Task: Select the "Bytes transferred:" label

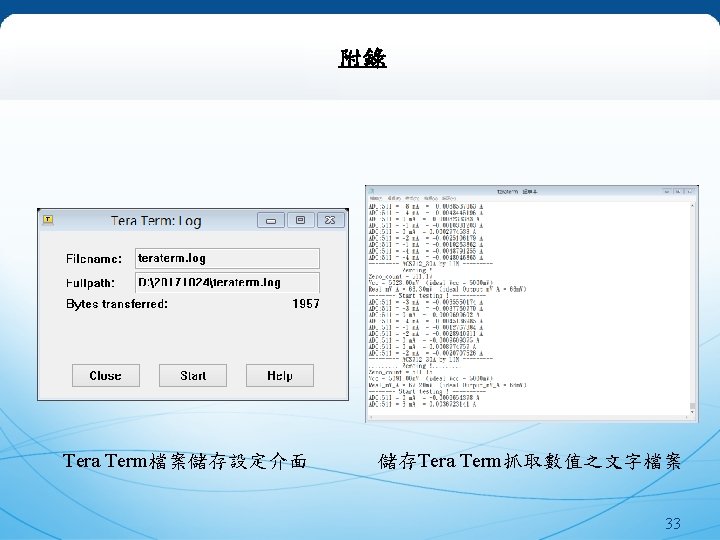Action: (117, 304)
